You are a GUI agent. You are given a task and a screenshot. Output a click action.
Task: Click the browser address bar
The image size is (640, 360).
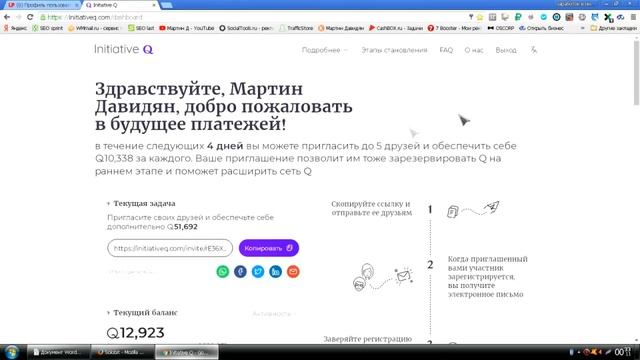[253, 17]
